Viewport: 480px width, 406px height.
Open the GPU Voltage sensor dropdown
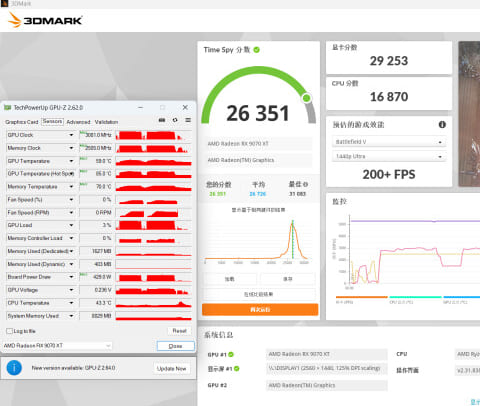tap(71, 290)
